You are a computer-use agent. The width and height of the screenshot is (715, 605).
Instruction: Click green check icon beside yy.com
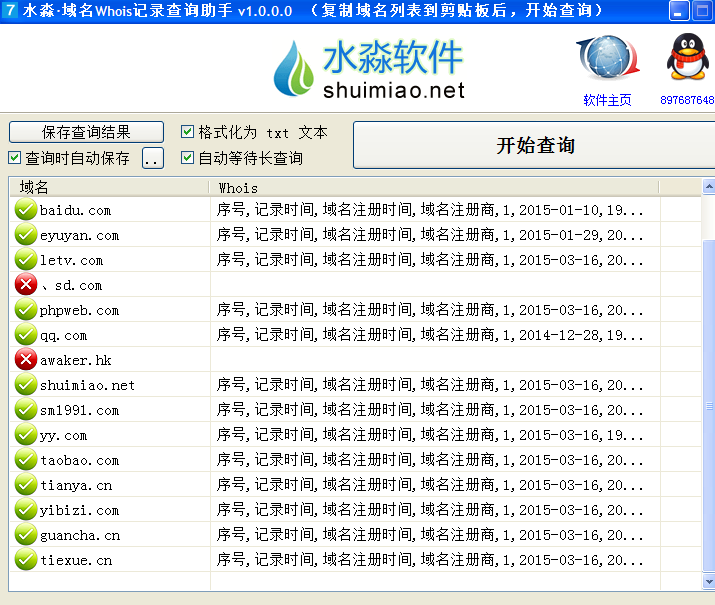coord(26,434)
